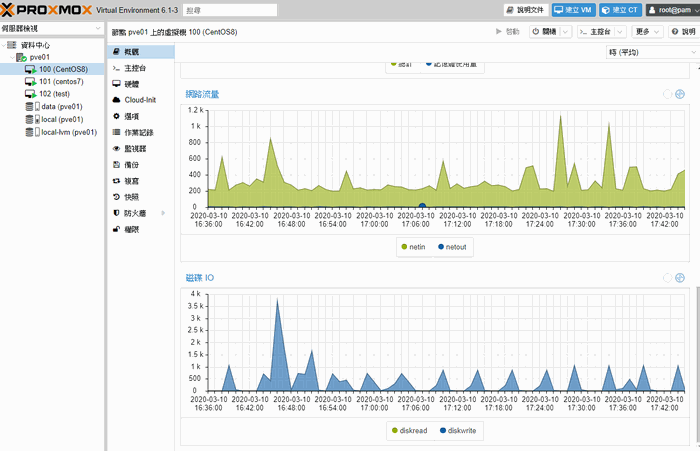Click the Proxmox logo

(x=46, y=9)
